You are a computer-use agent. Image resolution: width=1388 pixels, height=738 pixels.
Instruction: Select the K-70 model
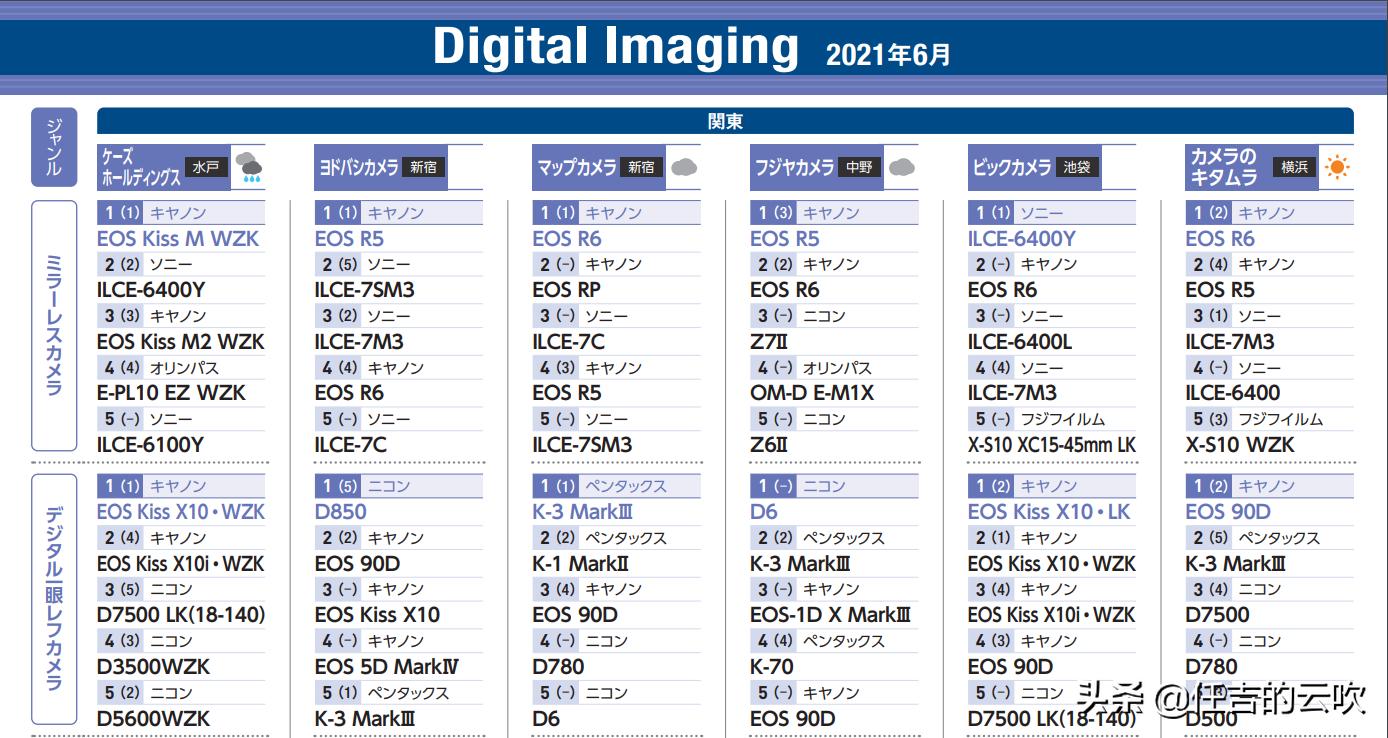pos(772,667)
